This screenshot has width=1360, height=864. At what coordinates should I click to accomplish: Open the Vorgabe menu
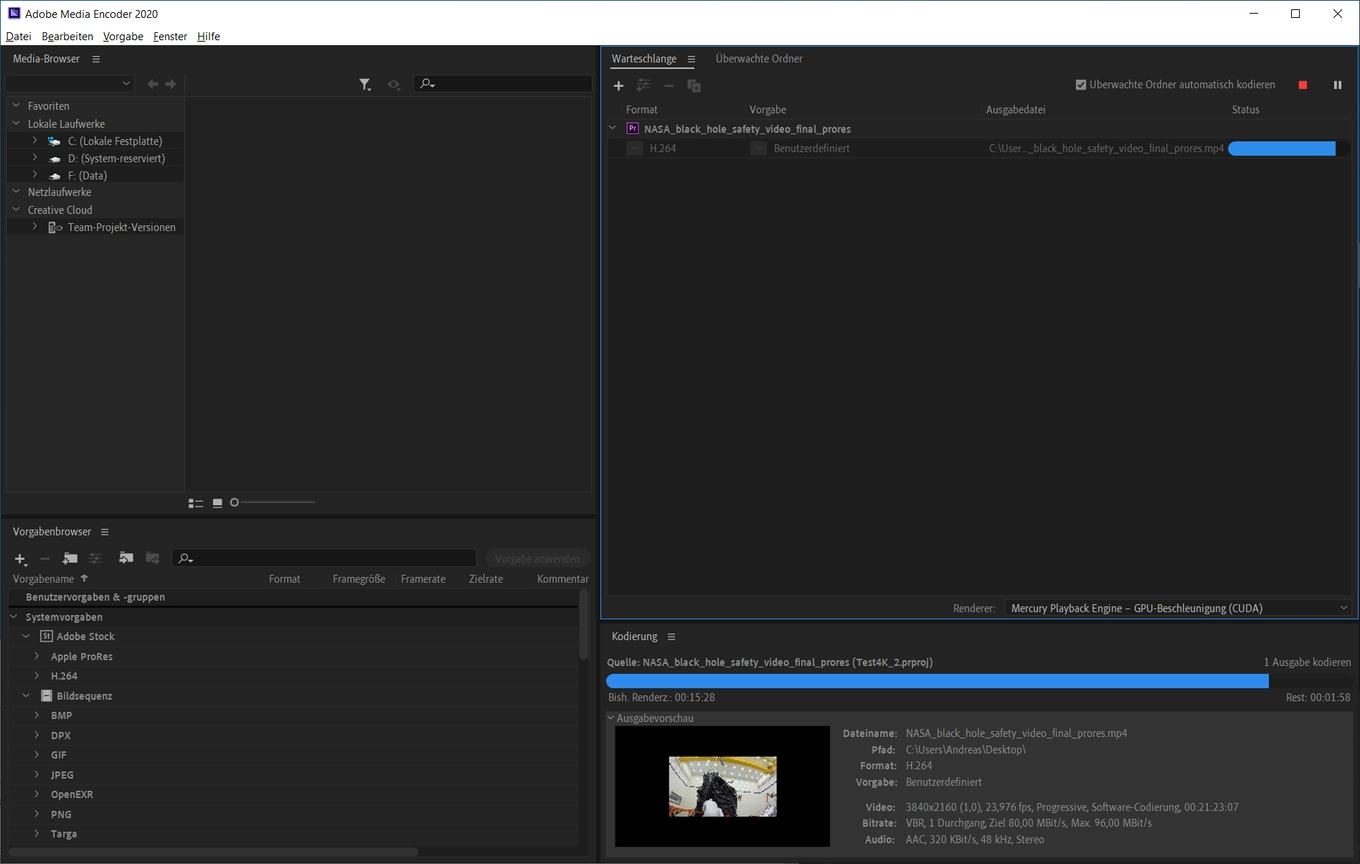[x=123, y=36]
